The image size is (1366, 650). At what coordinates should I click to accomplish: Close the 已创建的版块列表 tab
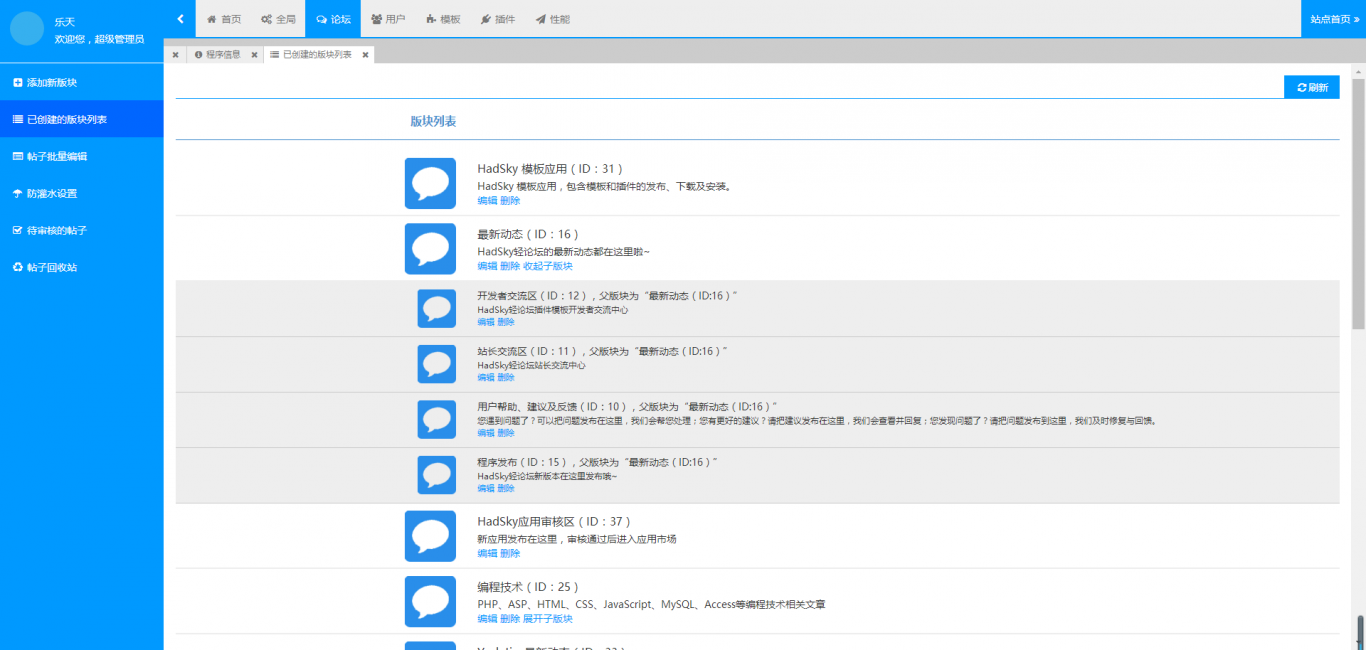(365, 55)
